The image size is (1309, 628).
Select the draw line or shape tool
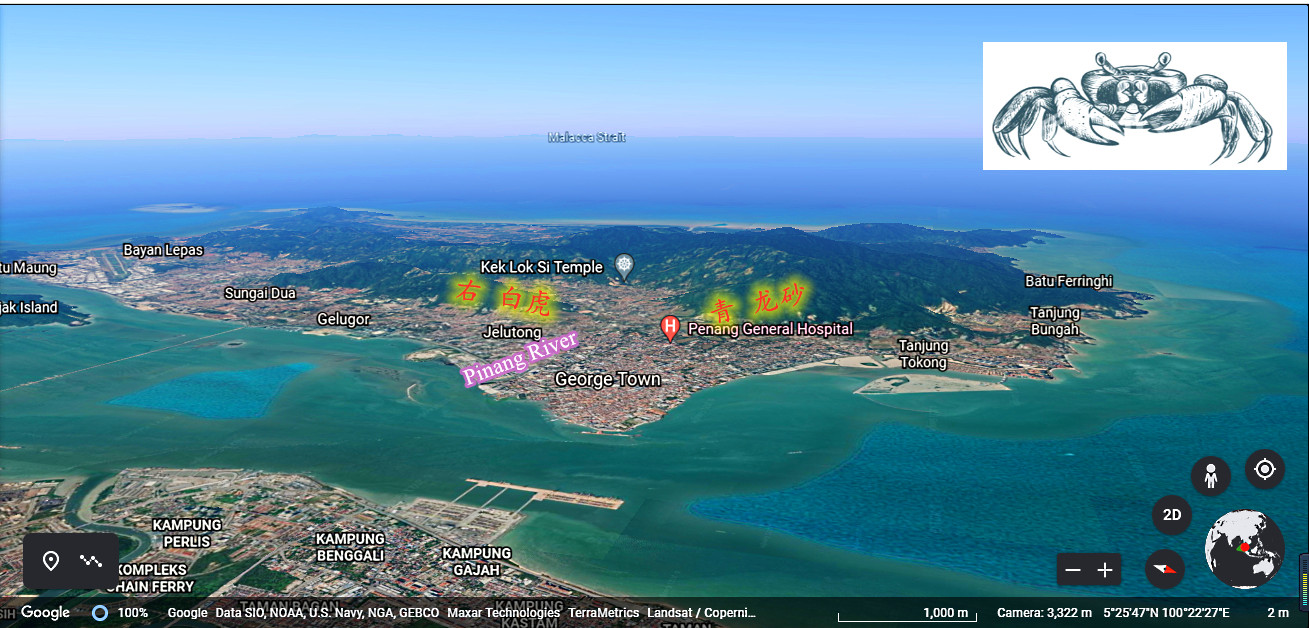tap(92, 561)
